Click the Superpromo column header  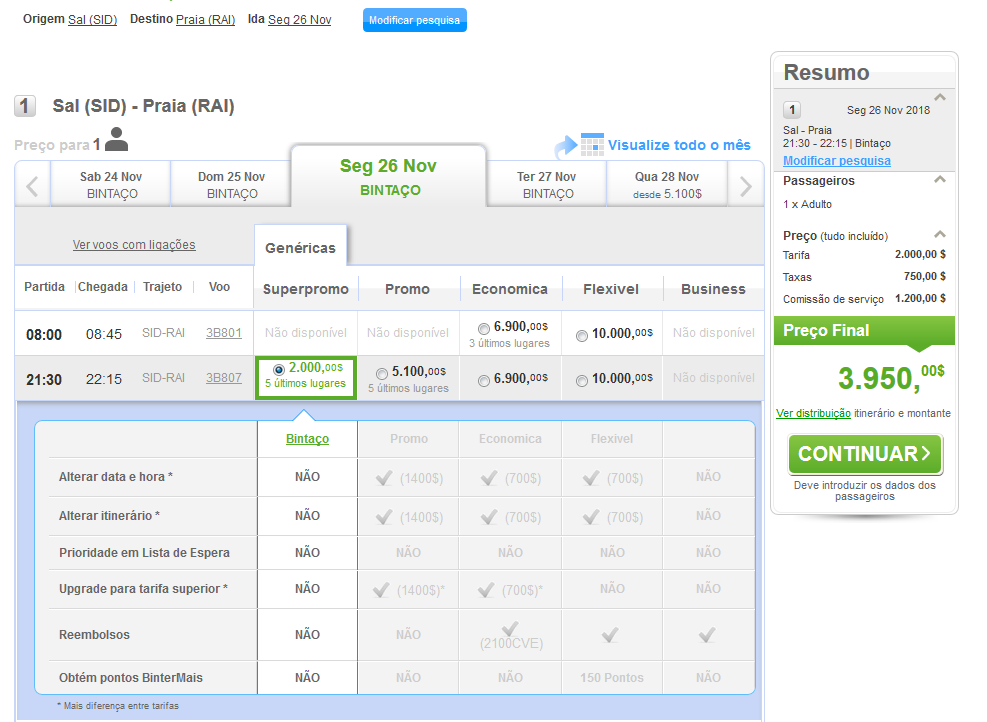pyautogui.click(x=305, y=289)
